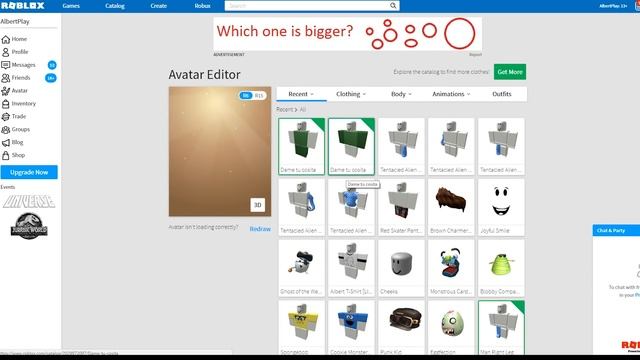Click the AlbertPlay username in sidebar
Screen dimensions: 640x360
15,22
